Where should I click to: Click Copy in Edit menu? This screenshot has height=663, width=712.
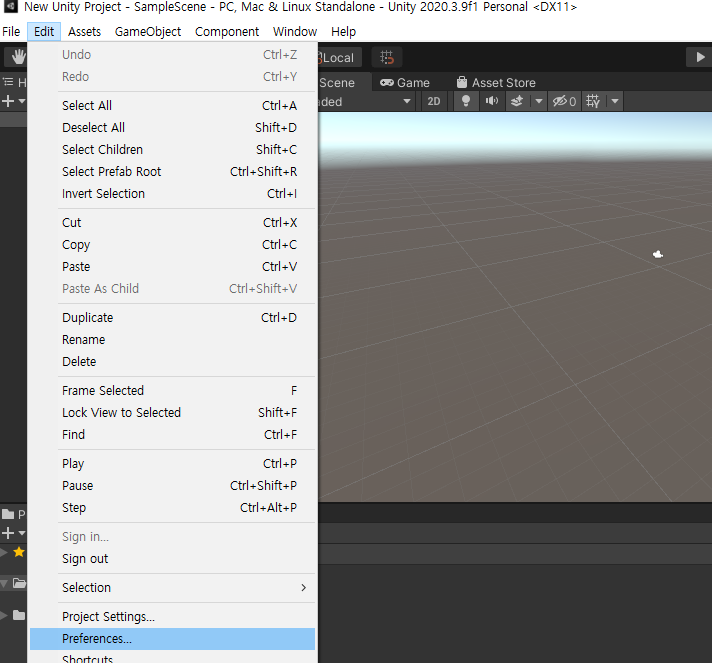click(x=173, y=245)
